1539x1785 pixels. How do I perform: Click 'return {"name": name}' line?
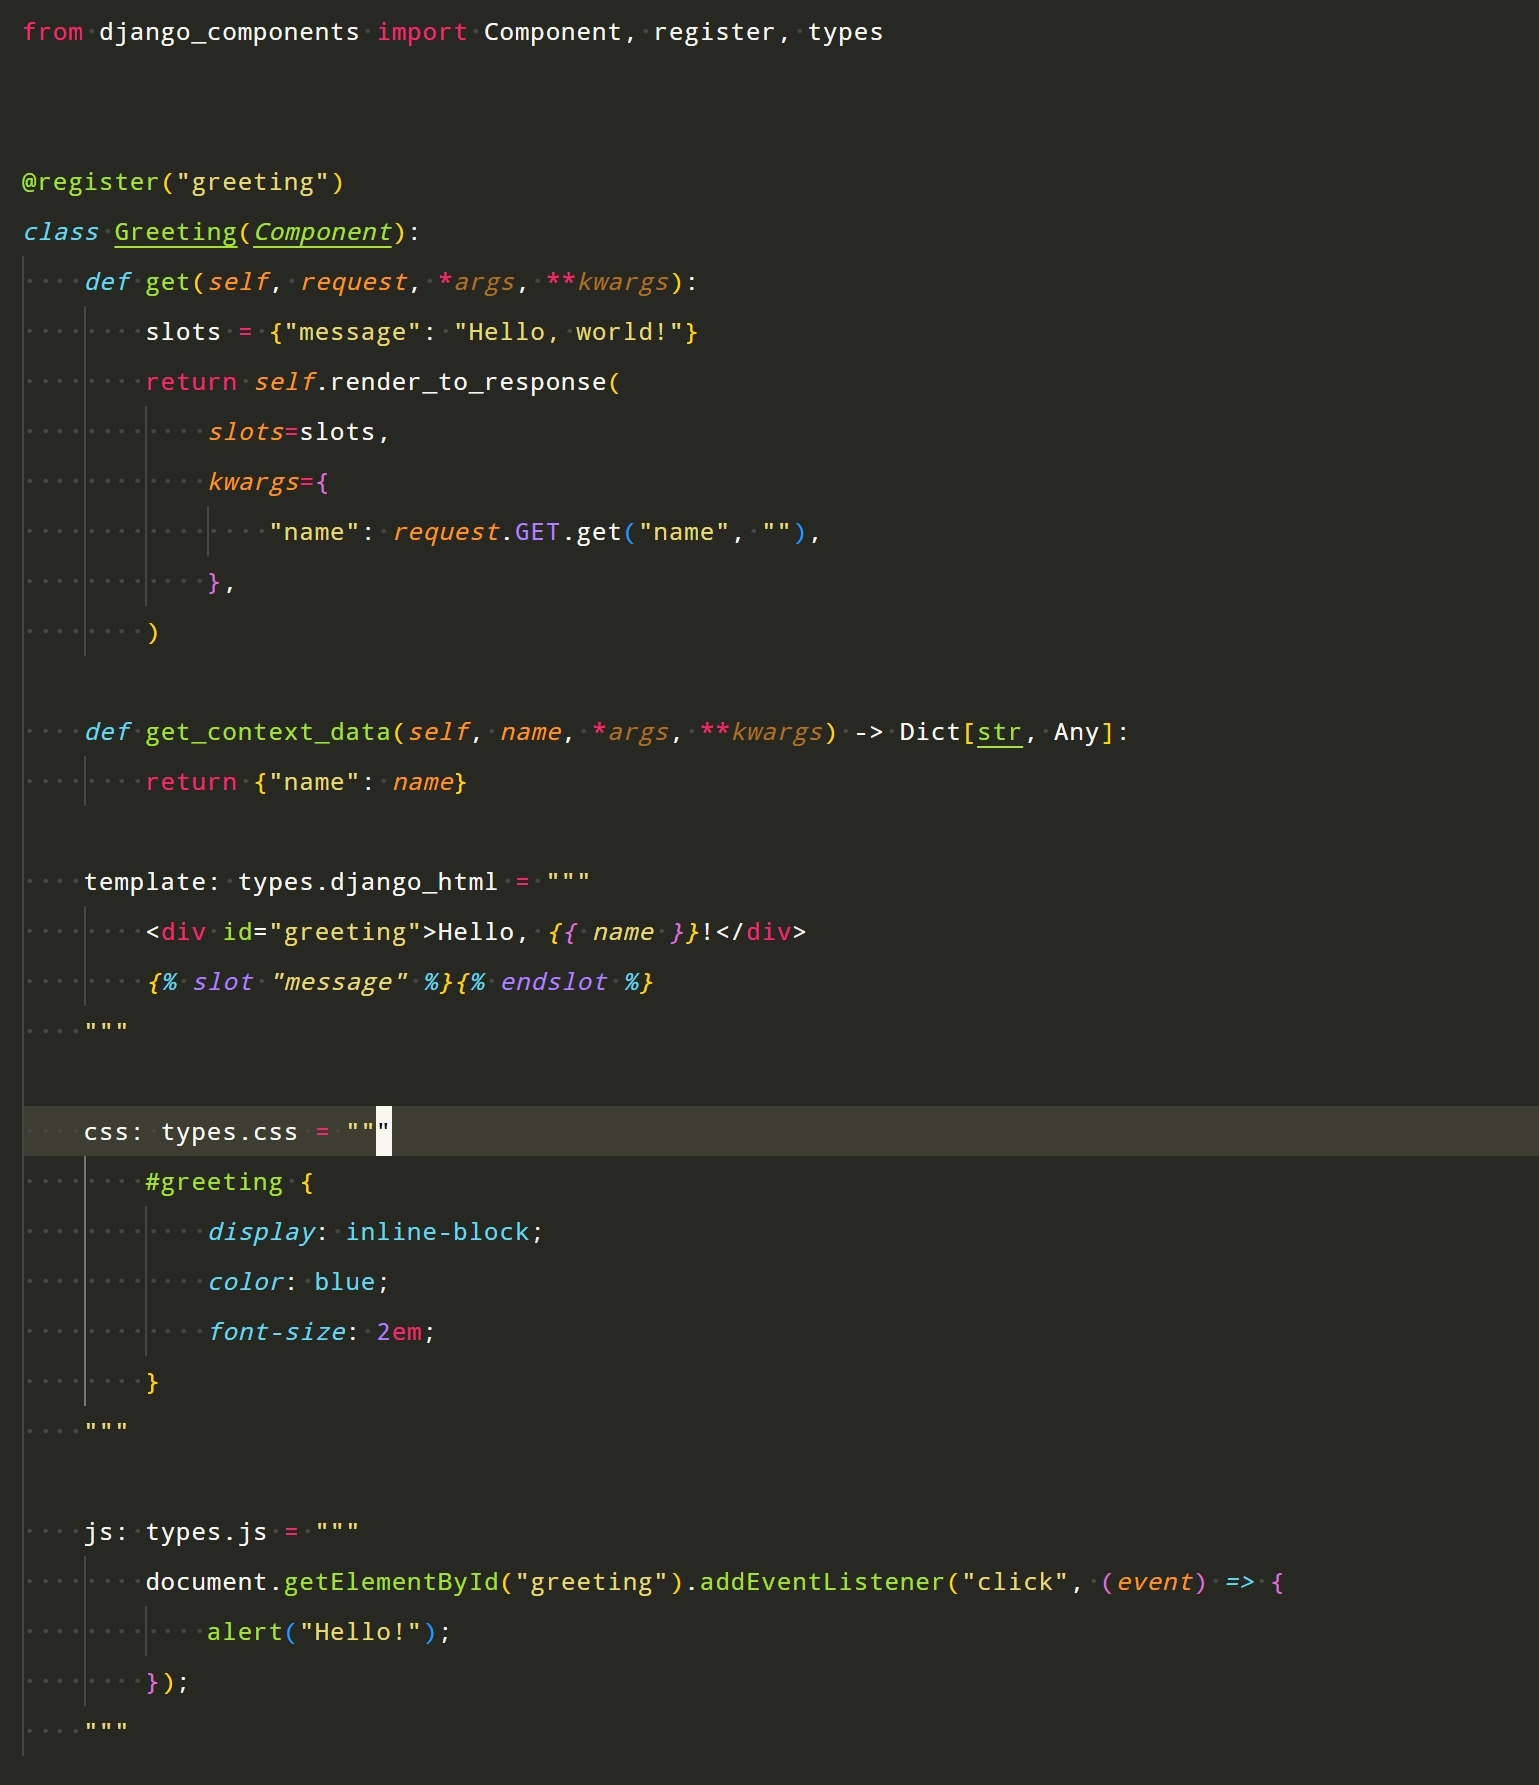coord(307,782)
